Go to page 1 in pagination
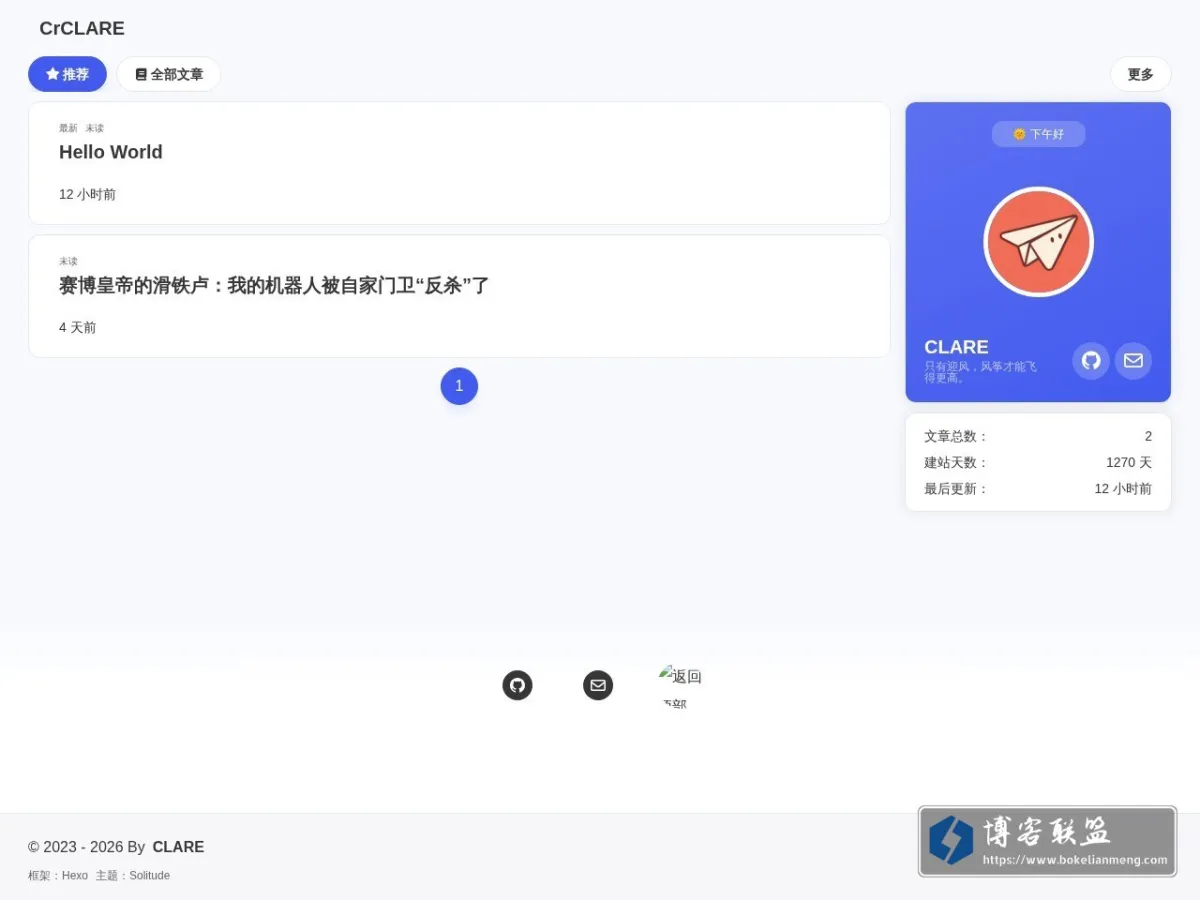 click(459, 386)
